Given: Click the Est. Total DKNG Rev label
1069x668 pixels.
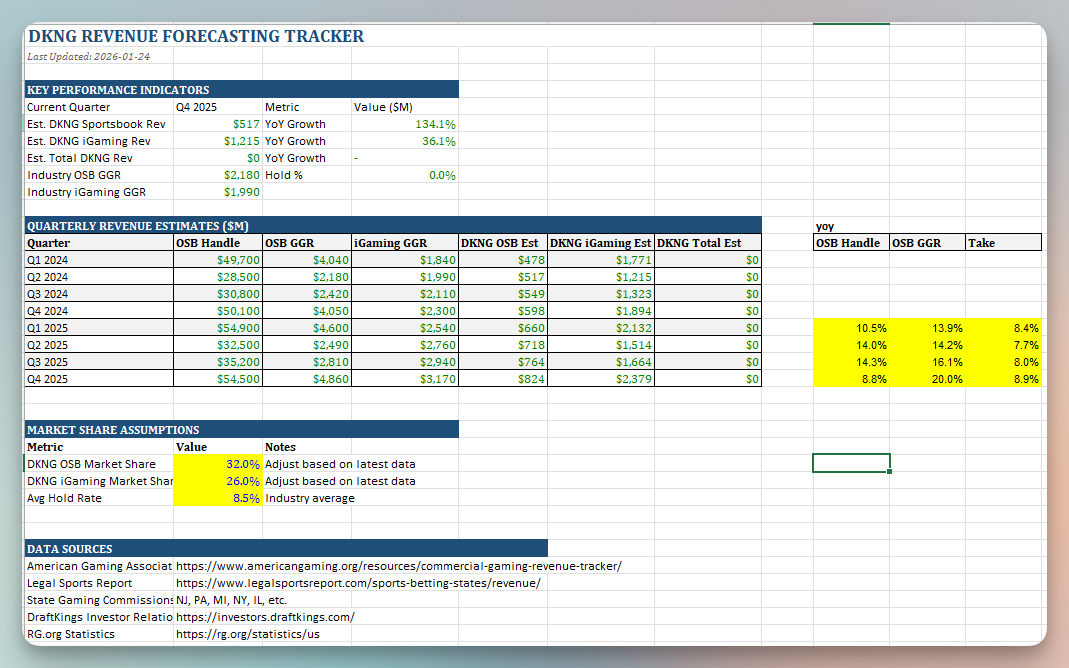Looking at the screenshot, I should (80, 158).
